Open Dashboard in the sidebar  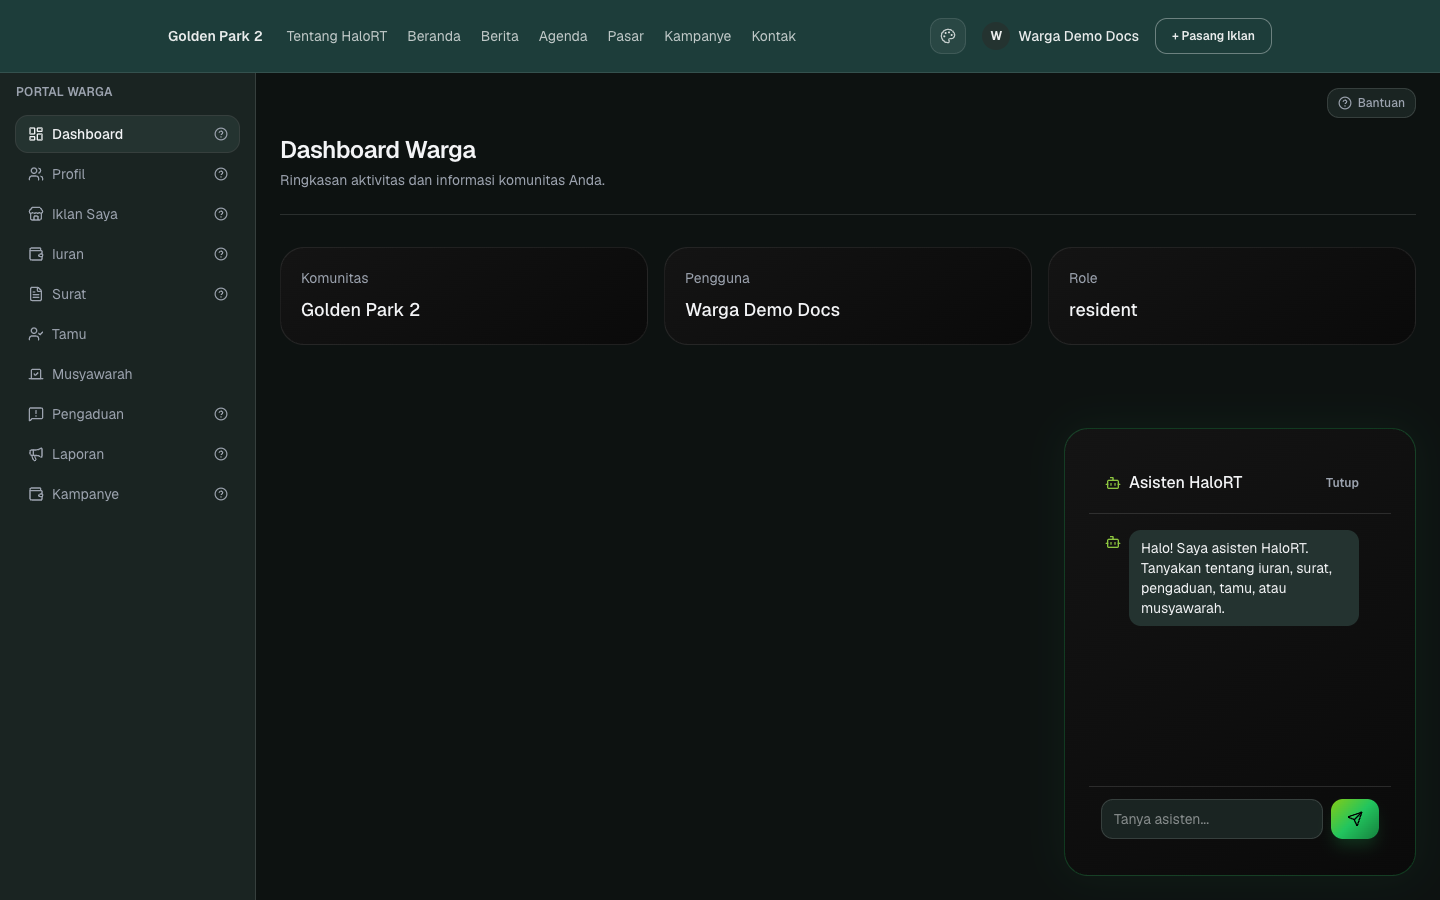pyautogui.click(x=127, y=134)
